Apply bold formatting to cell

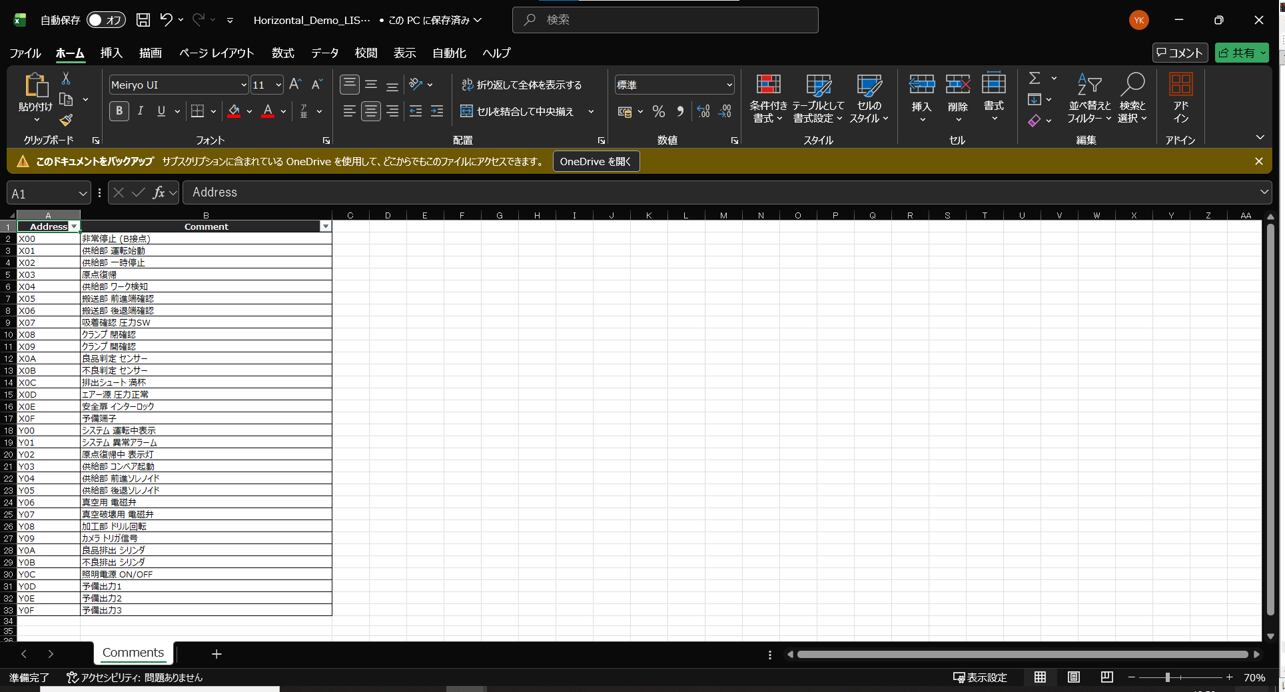point(119,111)
